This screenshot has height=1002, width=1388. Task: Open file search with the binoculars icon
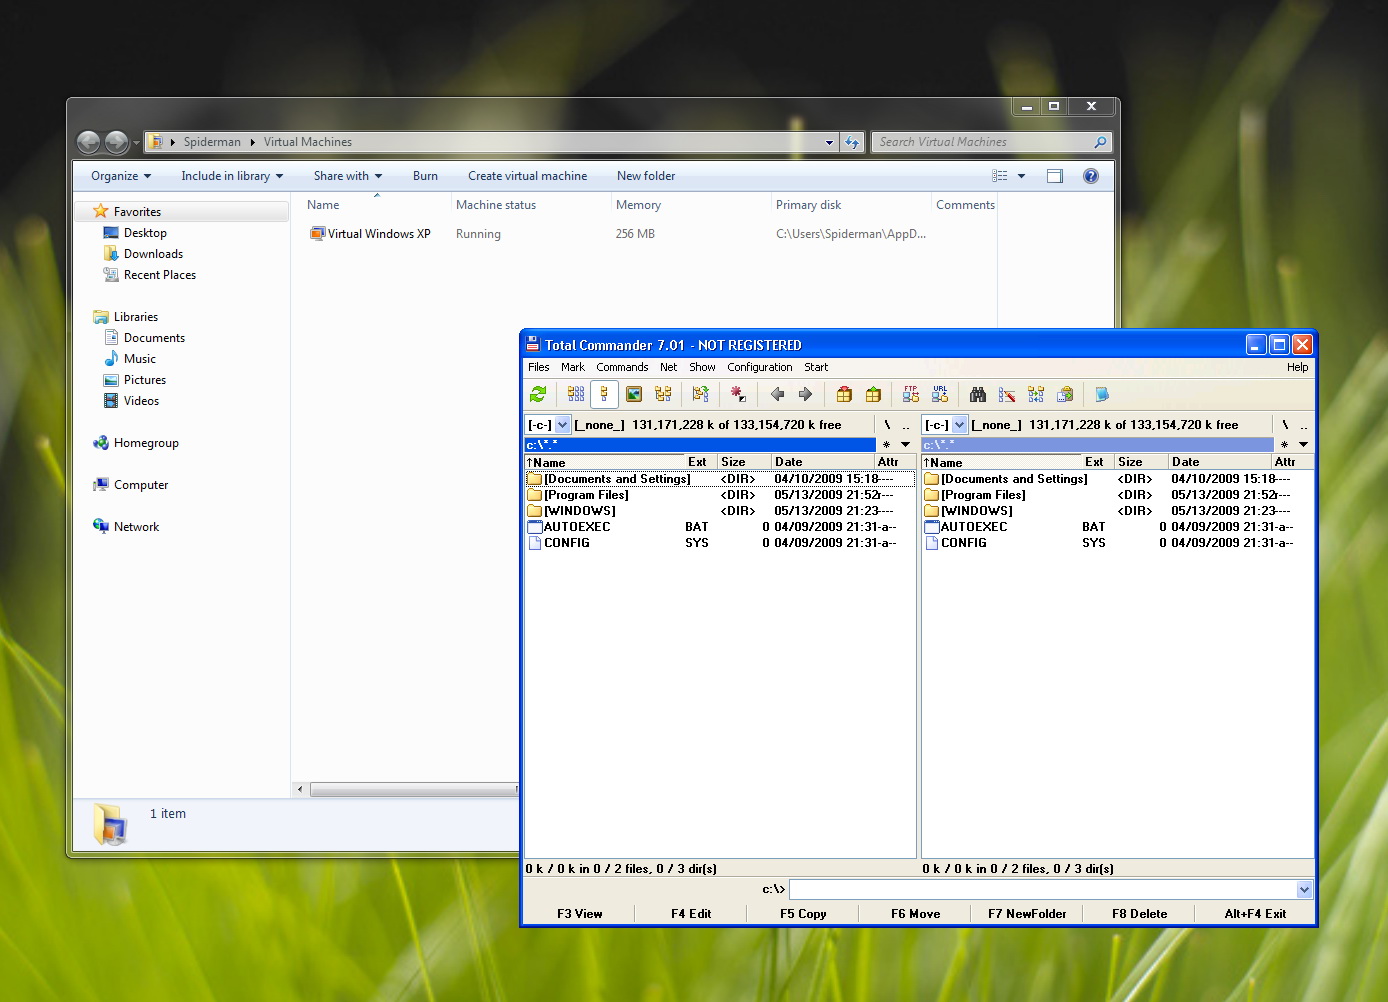click(x=978, y=395)
